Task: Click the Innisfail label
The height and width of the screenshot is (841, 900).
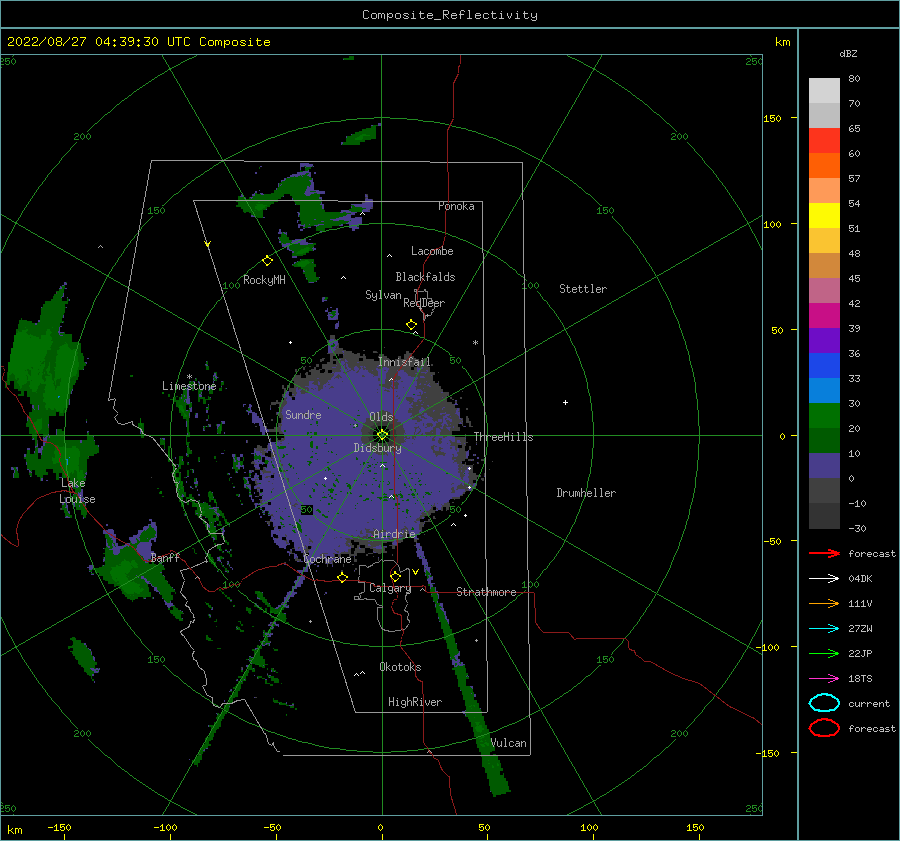Action: [x=404, y=362]
